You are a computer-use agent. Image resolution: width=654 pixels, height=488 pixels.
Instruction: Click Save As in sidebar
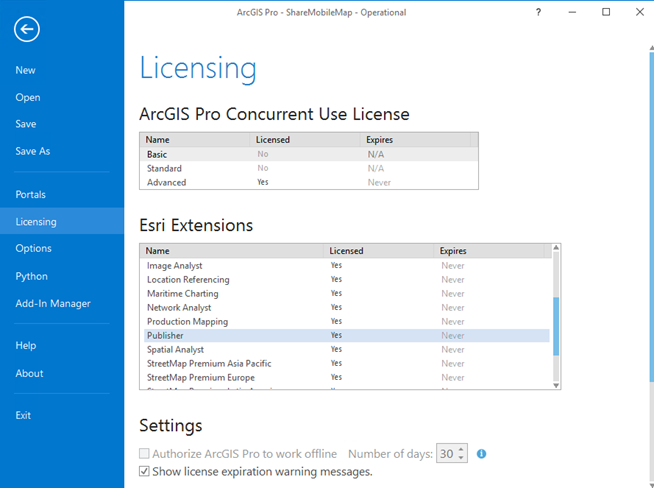tap(32, 151)
